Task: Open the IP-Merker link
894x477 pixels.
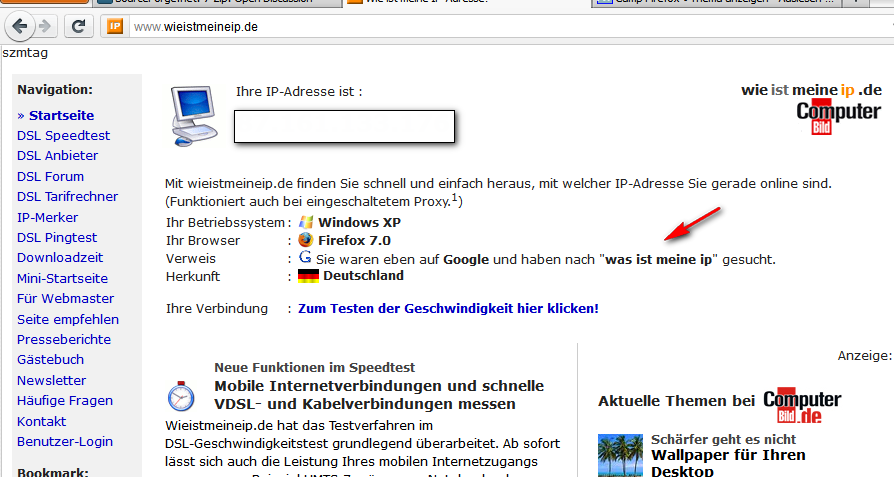Action: [x=47, y=217]
